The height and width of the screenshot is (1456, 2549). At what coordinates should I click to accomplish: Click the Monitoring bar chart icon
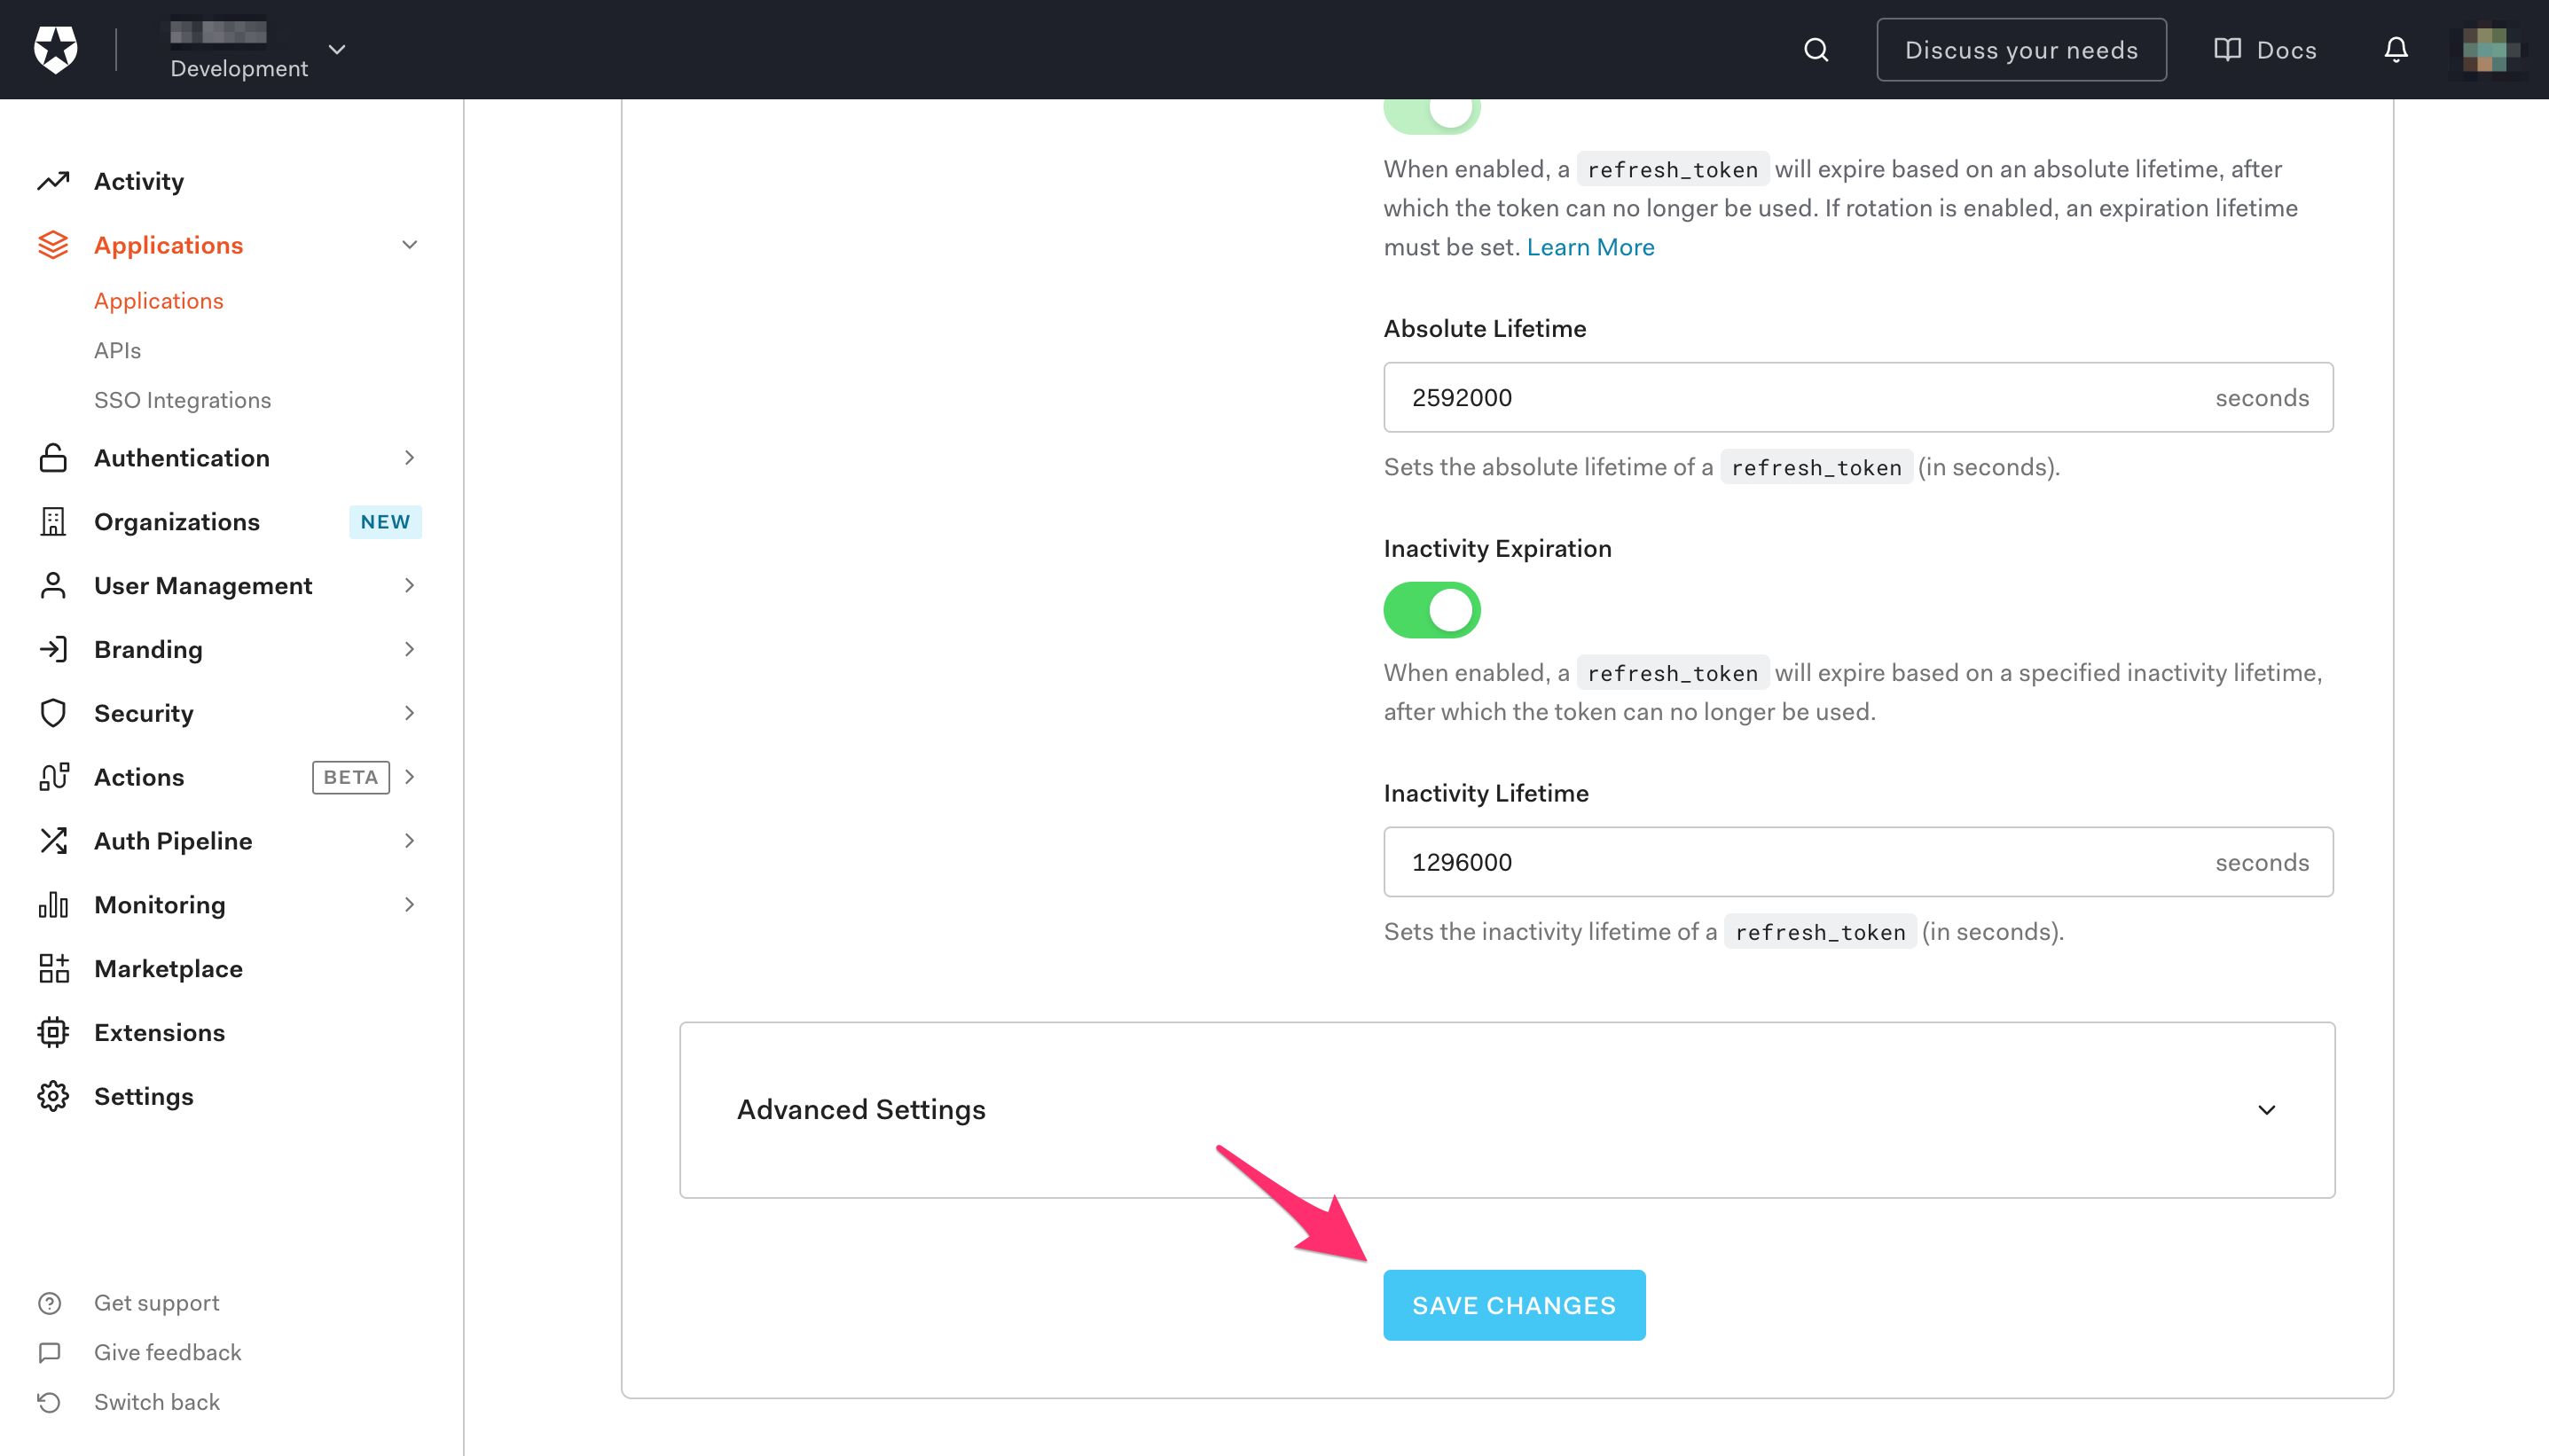pos(53,904)
